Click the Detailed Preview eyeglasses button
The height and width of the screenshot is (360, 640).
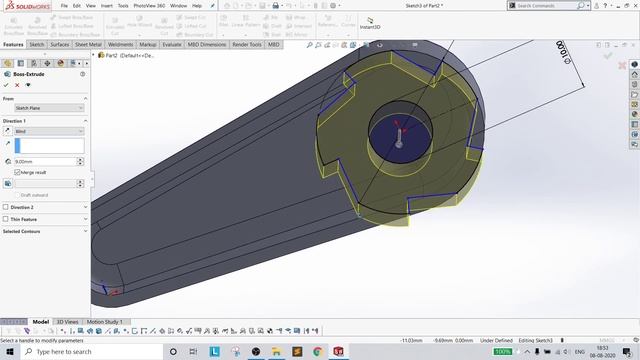click(28, 85)
